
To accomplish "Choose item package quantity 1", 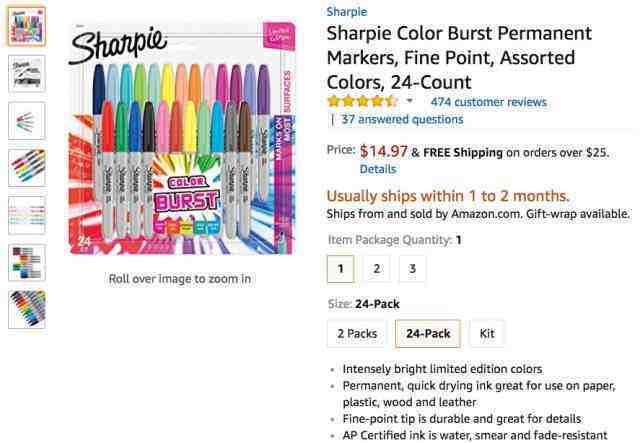I will click(x=341, y=268).
